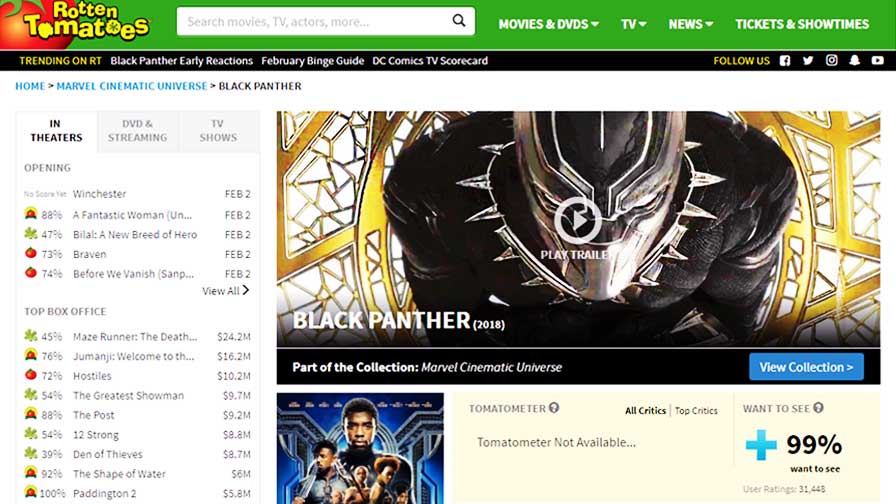Click the User Ratings: 31,448 text
The width and height of the screenshot is (896, 504).
[x=784, y=489]
